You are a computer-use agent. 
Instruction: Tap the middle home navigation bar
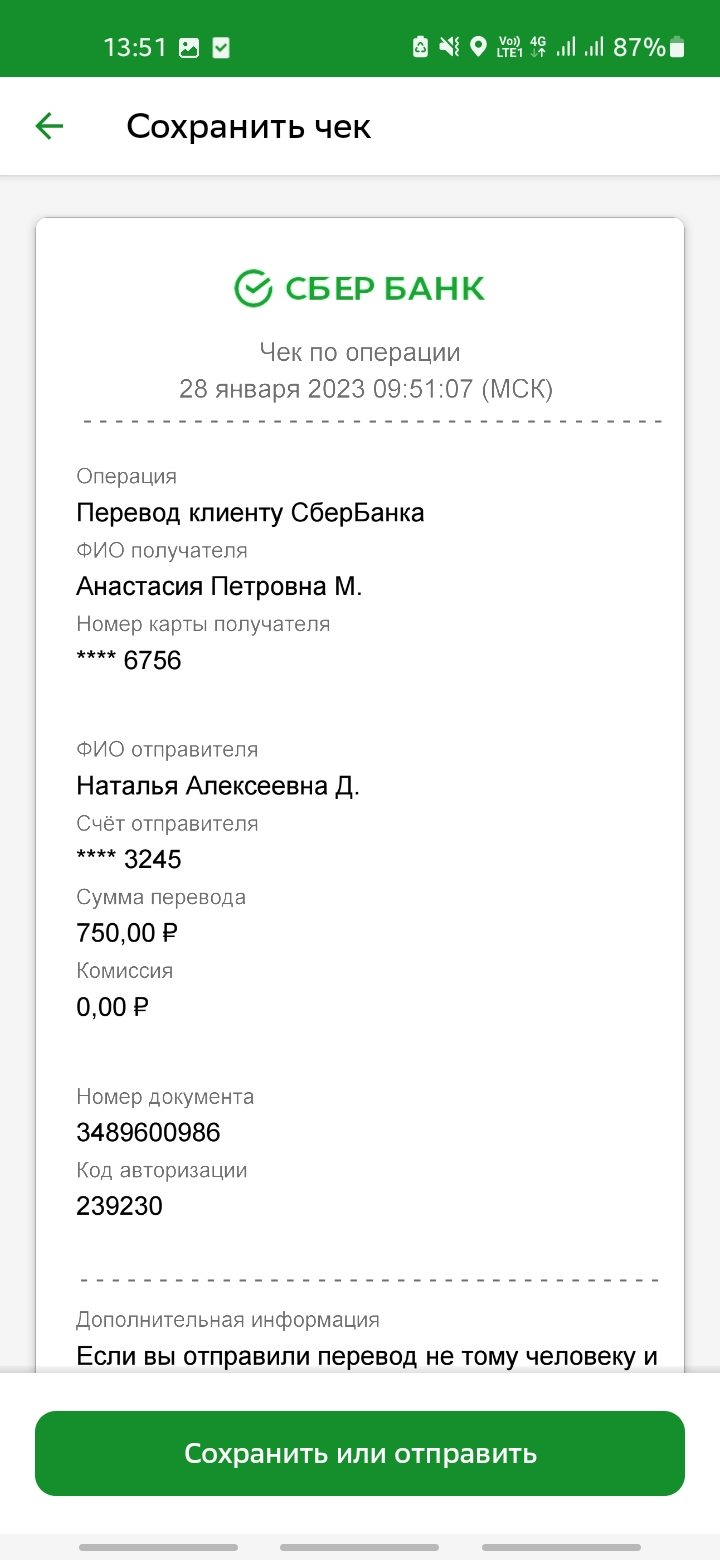click(360, 1547)
